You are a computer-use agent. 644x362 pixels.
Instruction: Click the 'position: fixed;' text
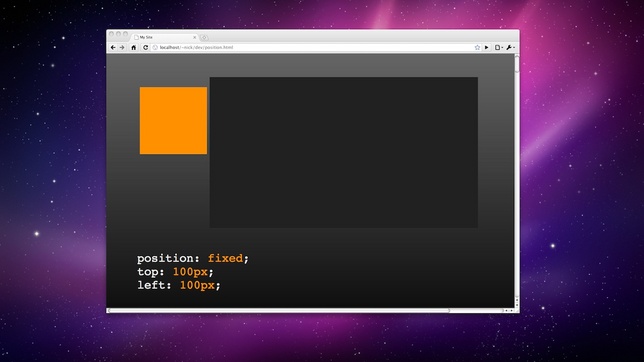tap(193, 258)
